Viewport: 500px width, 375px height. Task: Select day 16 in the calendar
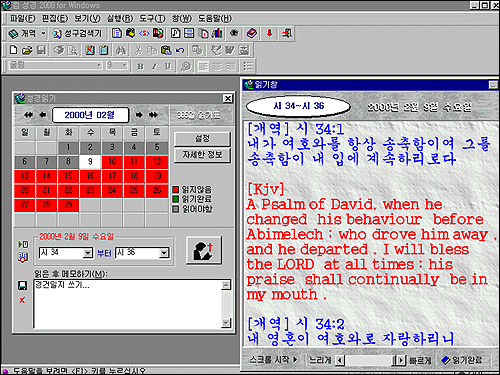pos(90,176)
